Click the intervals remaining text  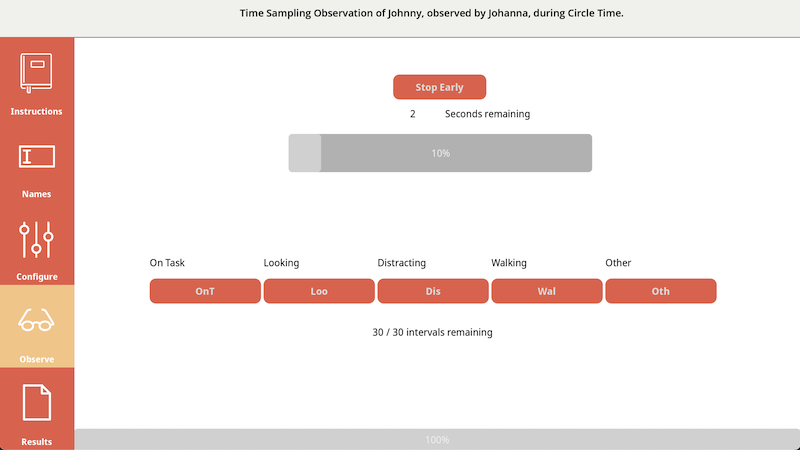(x=432, y=332)
